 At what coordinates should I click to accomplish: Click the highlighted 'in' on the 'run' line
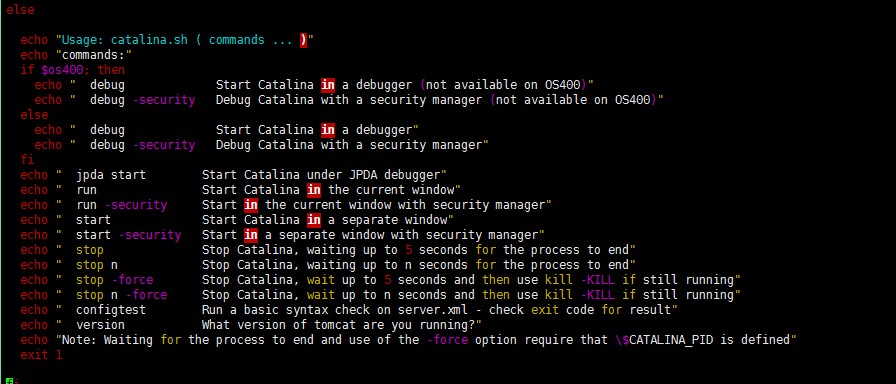coord(314,190)
